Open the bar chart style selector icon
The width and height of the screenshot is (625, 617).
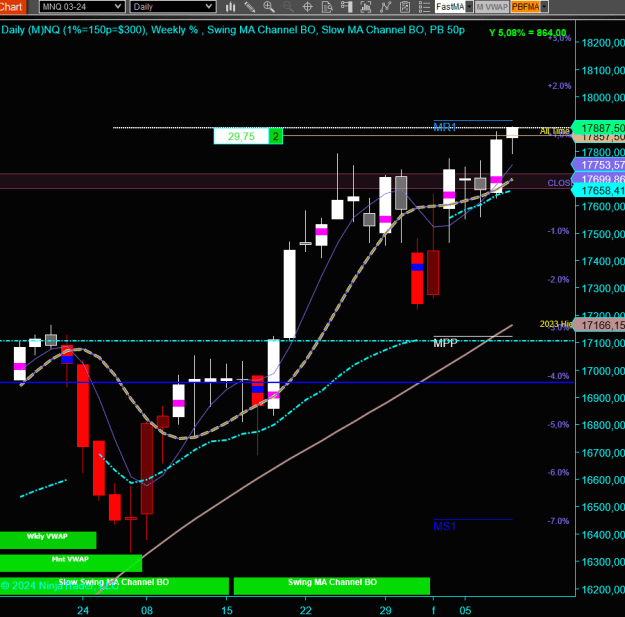pyautogui.click(x=230, y=7)
